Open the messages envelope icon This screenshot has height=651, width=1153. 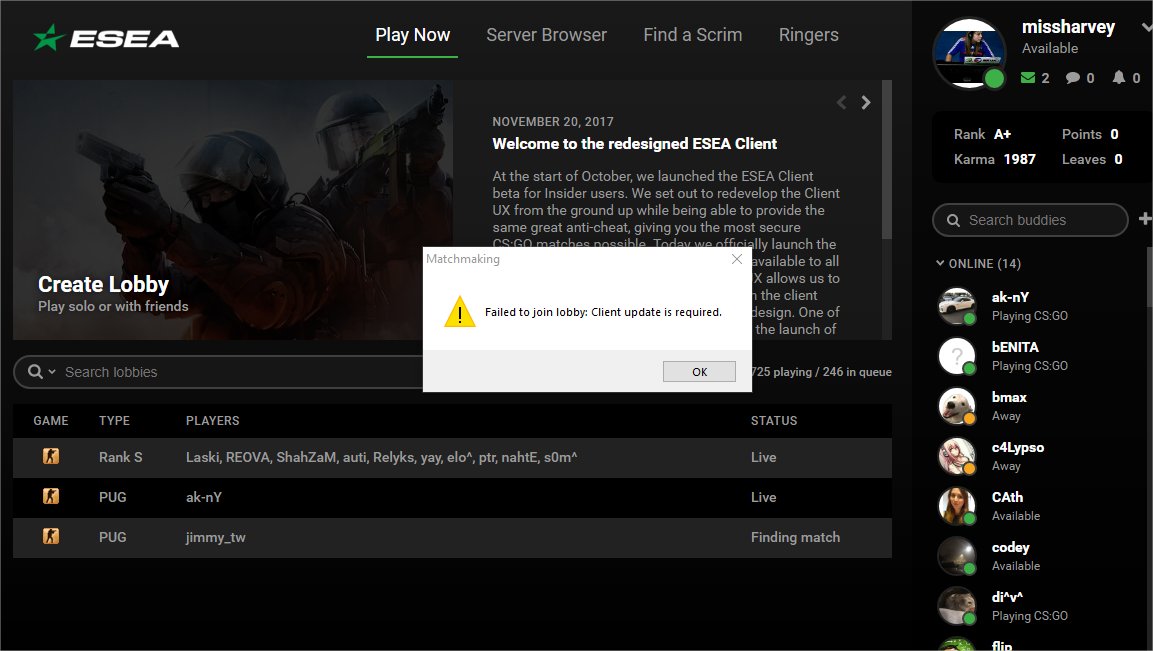1028,78
